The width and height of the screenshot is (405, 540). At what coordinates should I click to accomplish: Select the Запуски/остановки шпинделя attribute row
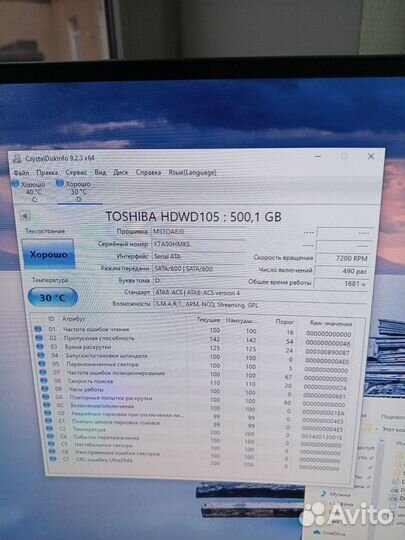[x=194, y=357]
